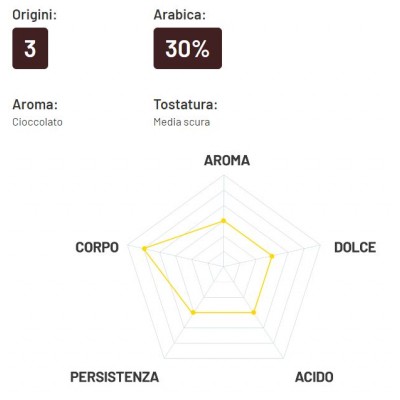Click the DOLCE axis label

click(x=355, y=247)
